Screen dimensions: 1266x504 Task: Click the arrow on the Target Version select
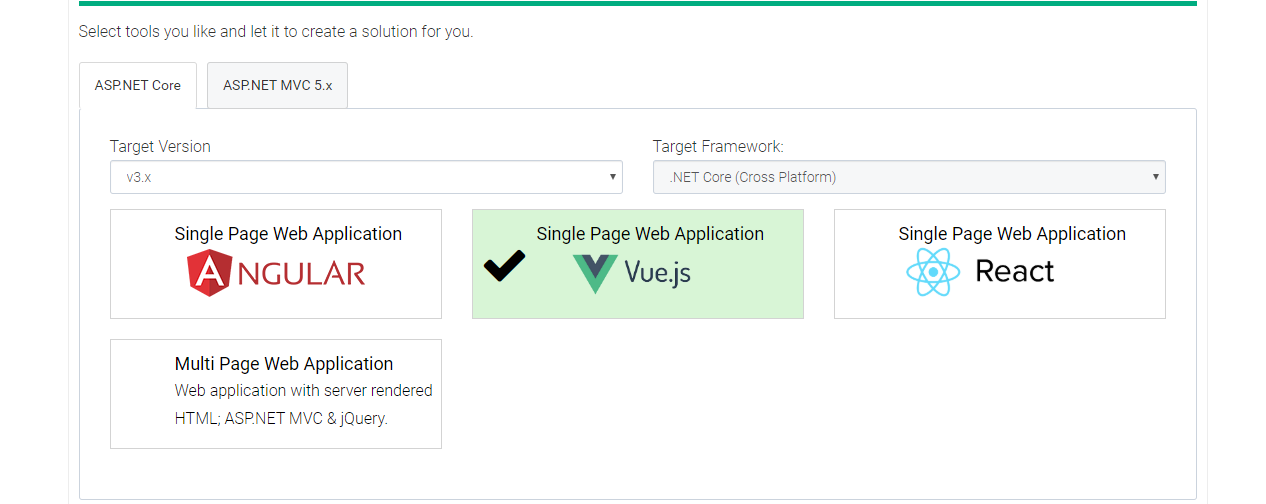[612, 177]
